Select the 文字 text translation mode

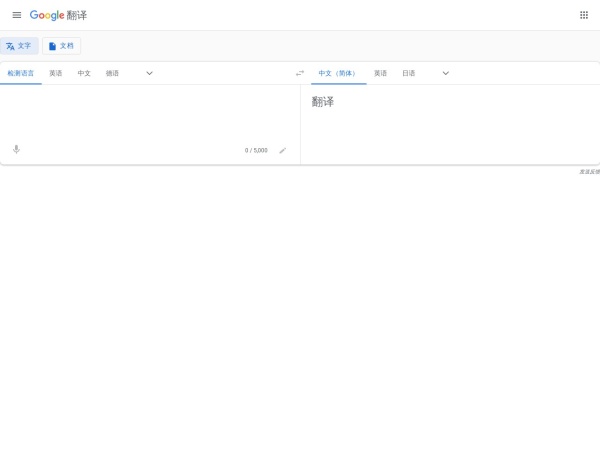[19, 46]
